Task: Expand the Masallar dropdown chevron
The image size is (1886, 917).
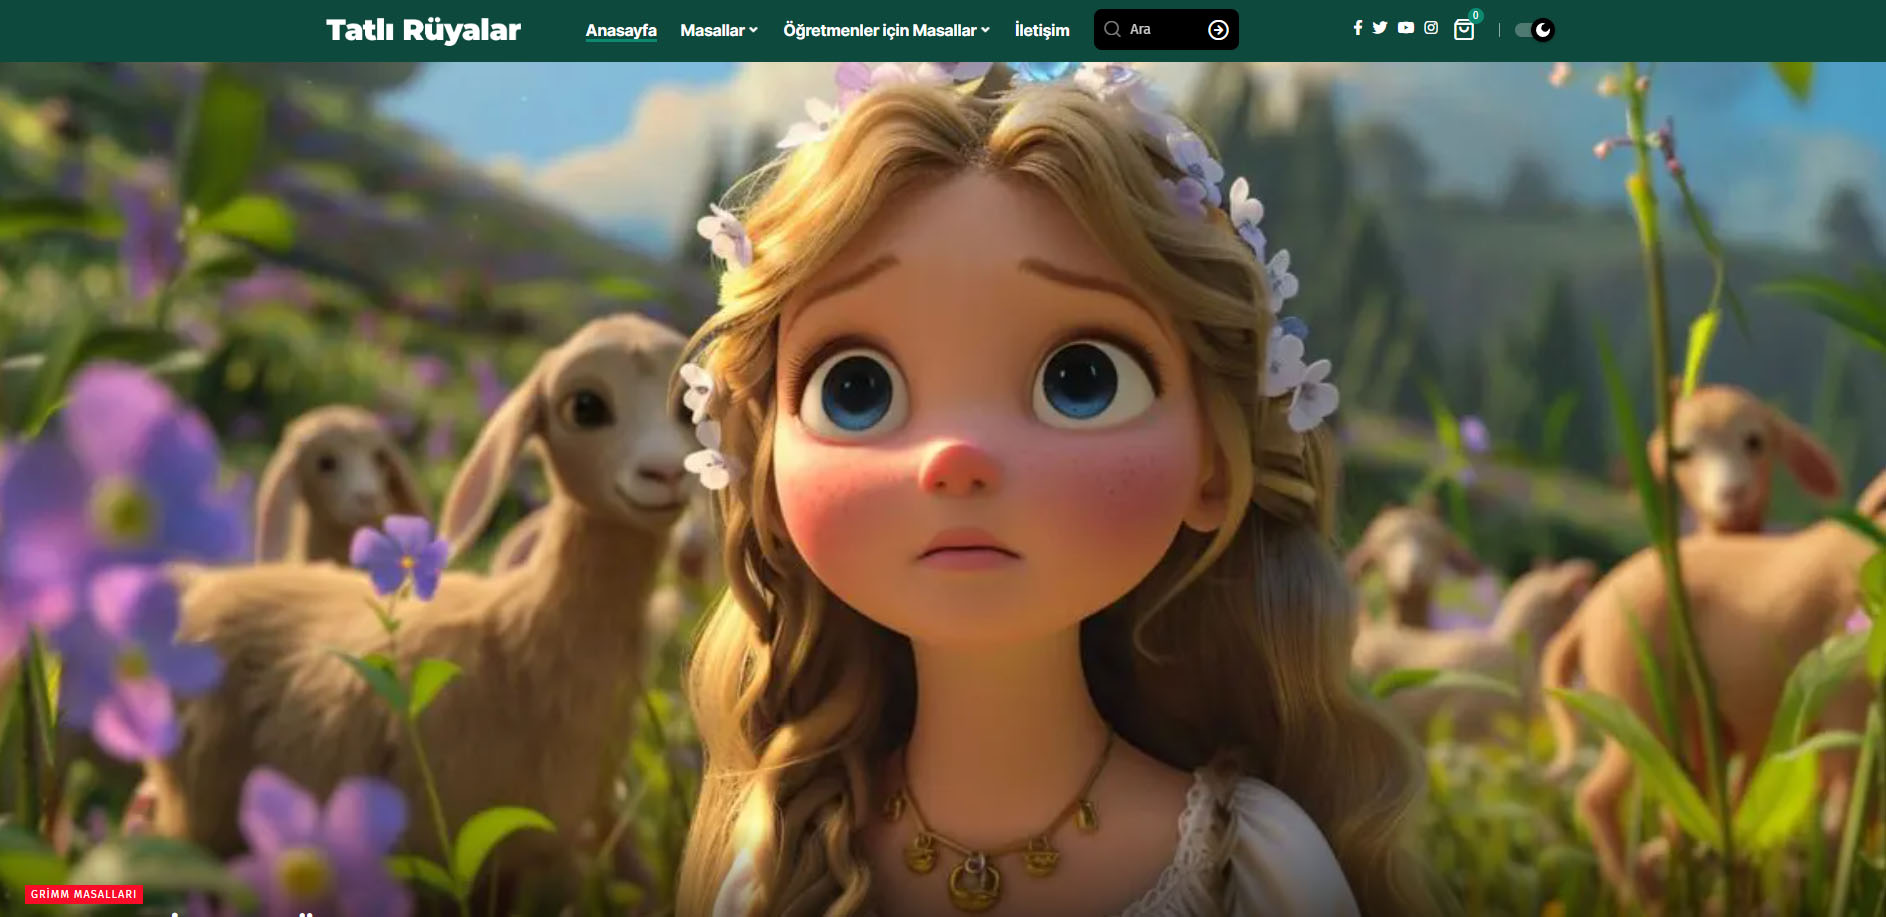Action: (x=754, y=30)
